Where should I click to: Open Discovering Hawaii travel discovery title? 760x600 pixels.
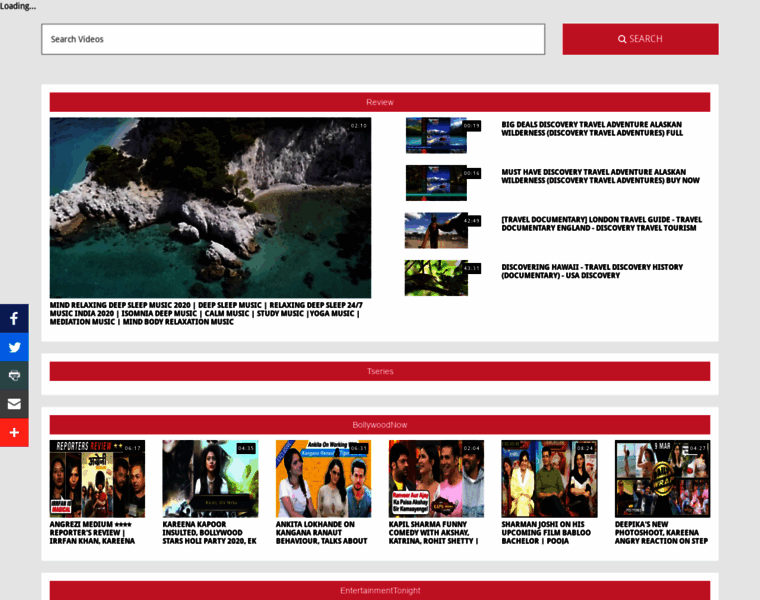click(x=592, y=271)
